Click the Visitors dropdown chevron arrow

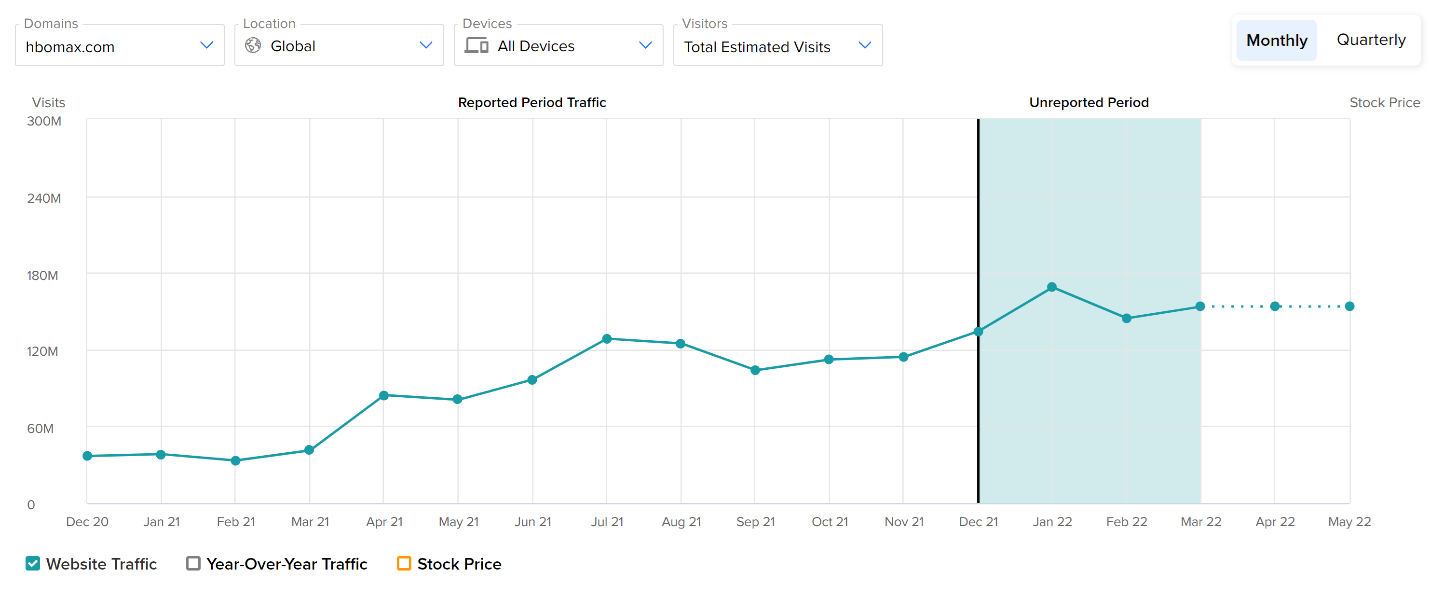point(865,46)
